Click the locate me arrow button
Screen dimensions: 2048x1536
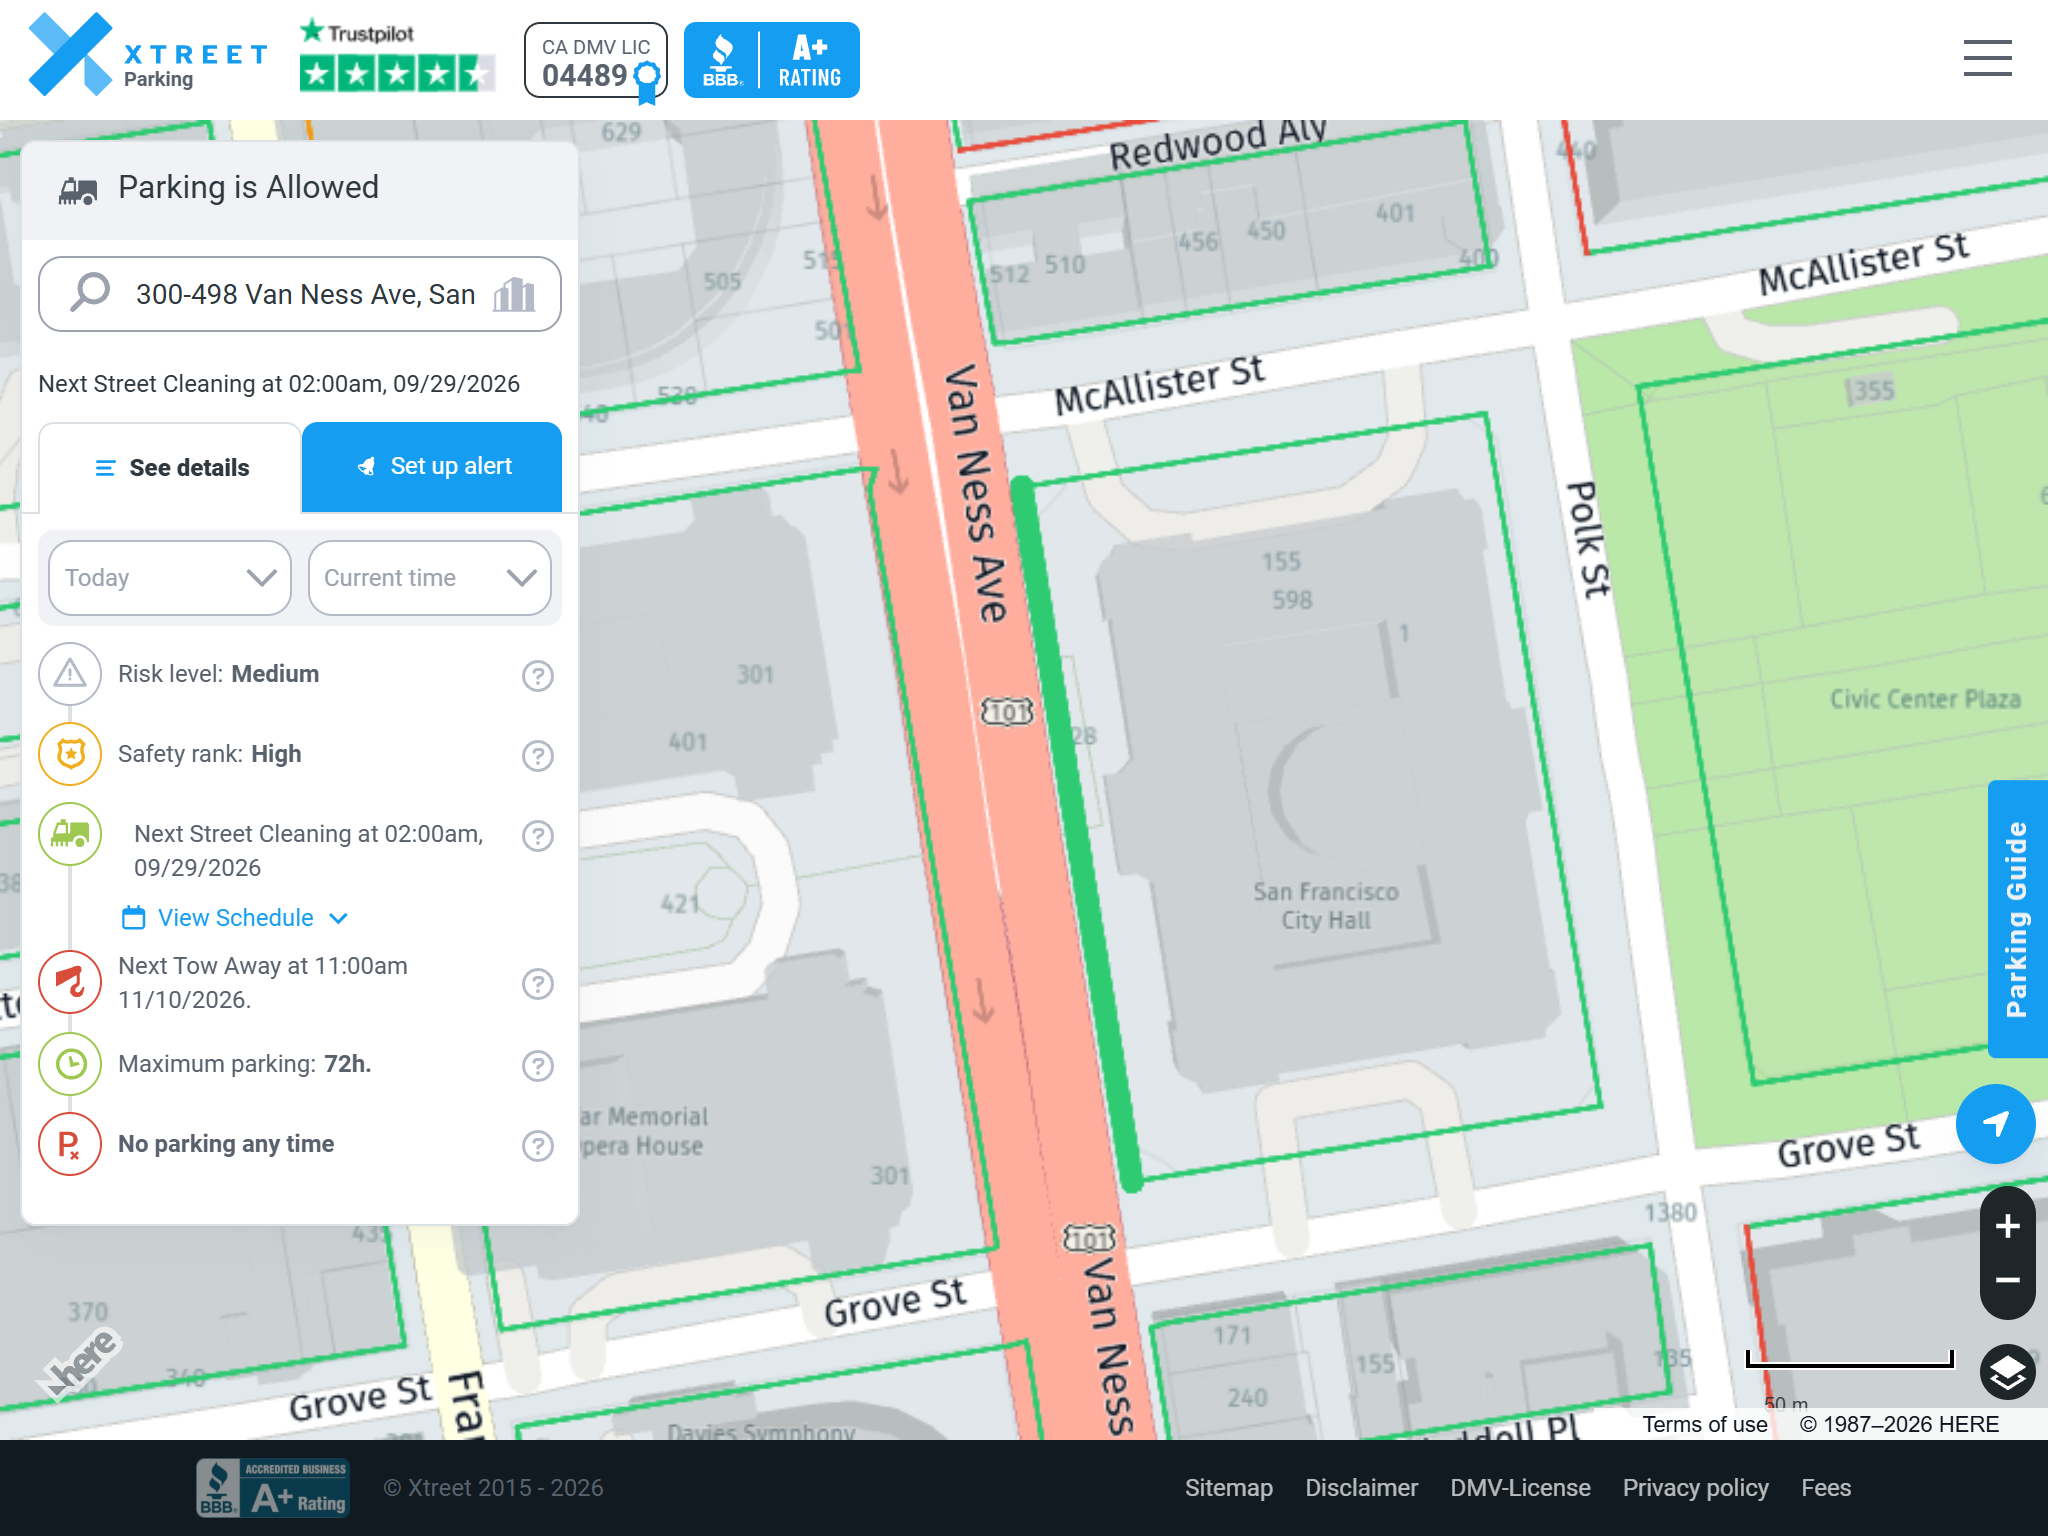pos(1996,1124)
